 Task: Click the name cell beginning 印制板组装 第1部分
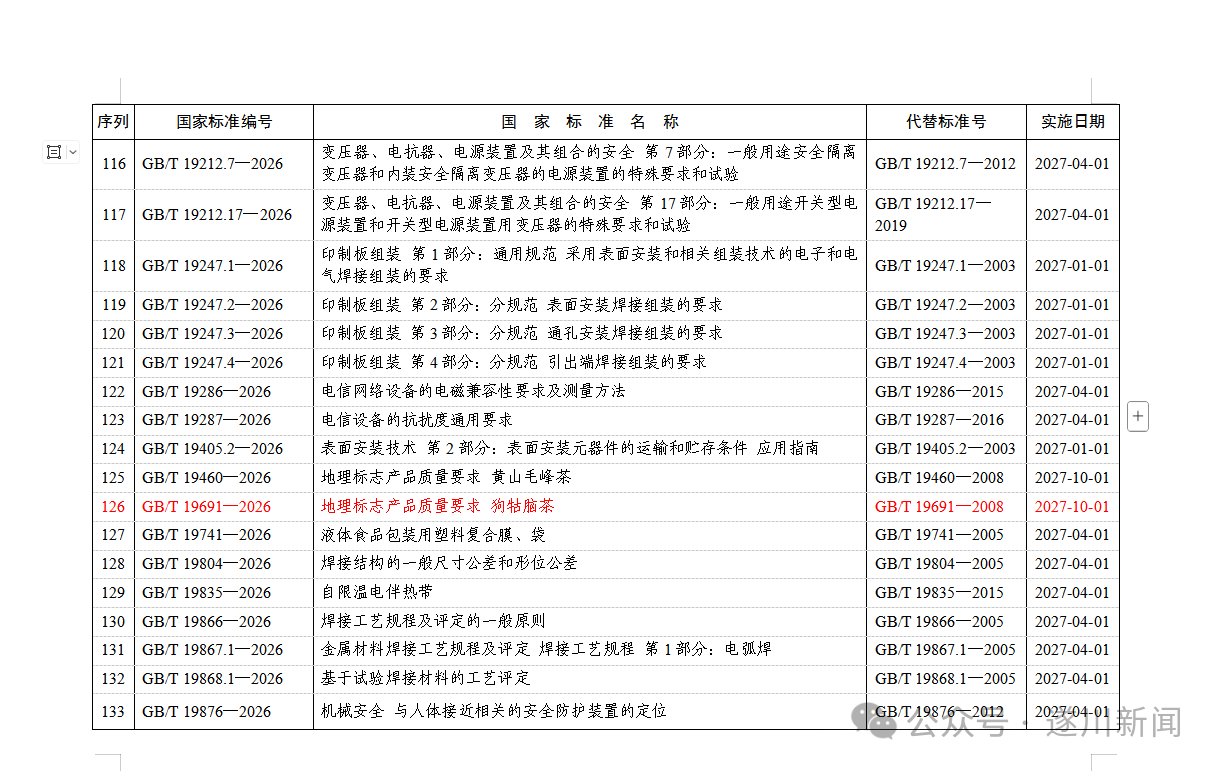pos(589,265)
